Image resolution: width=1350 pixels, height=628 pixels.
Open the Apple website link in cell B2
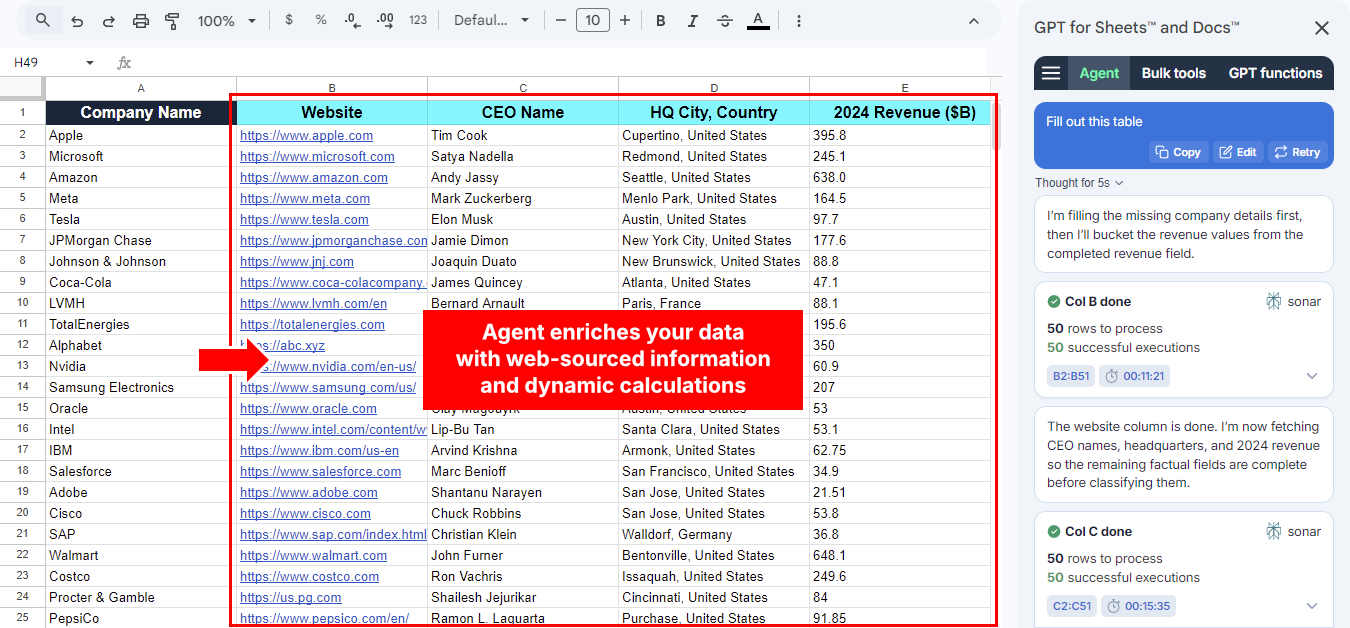point(306,135)
